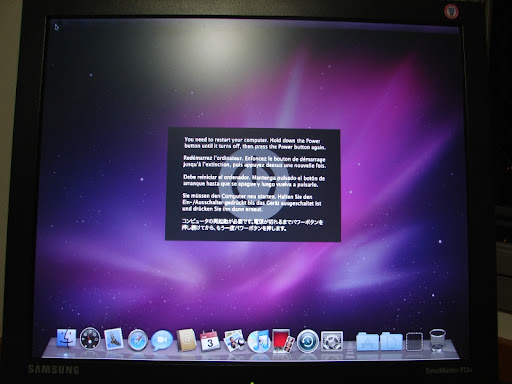Screen dimensions: 512x384
Task: Open Time Machine in the Dock
Action: [307, 341]
